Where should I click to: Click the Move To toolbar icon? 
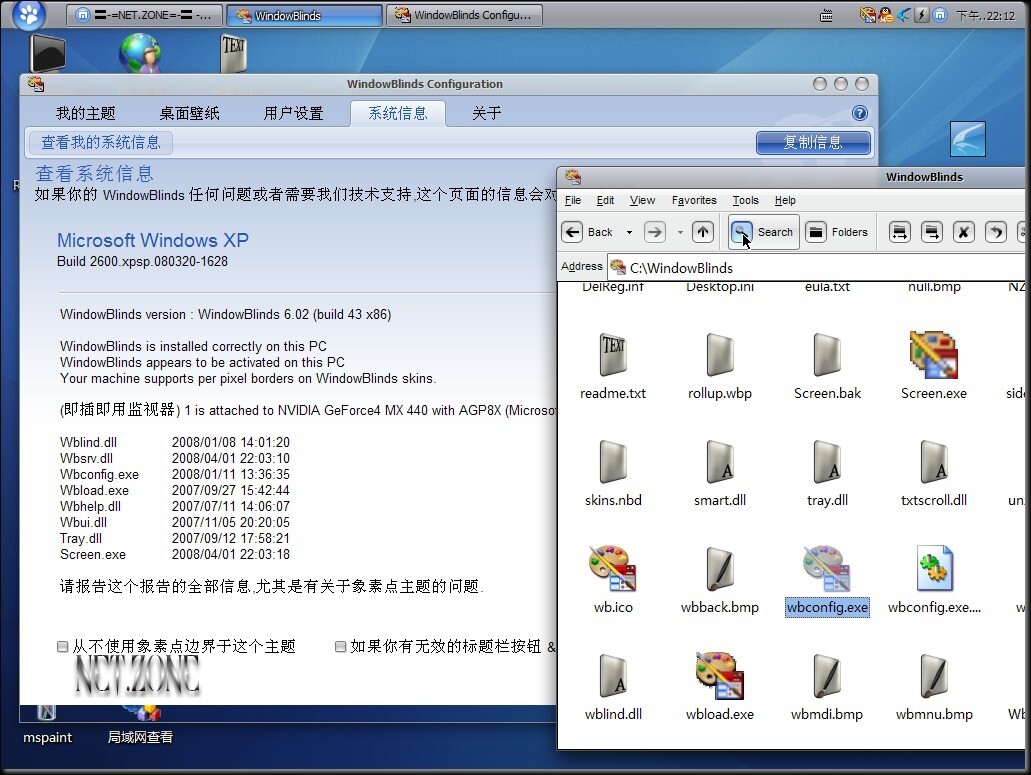click(x=899, y=232)
